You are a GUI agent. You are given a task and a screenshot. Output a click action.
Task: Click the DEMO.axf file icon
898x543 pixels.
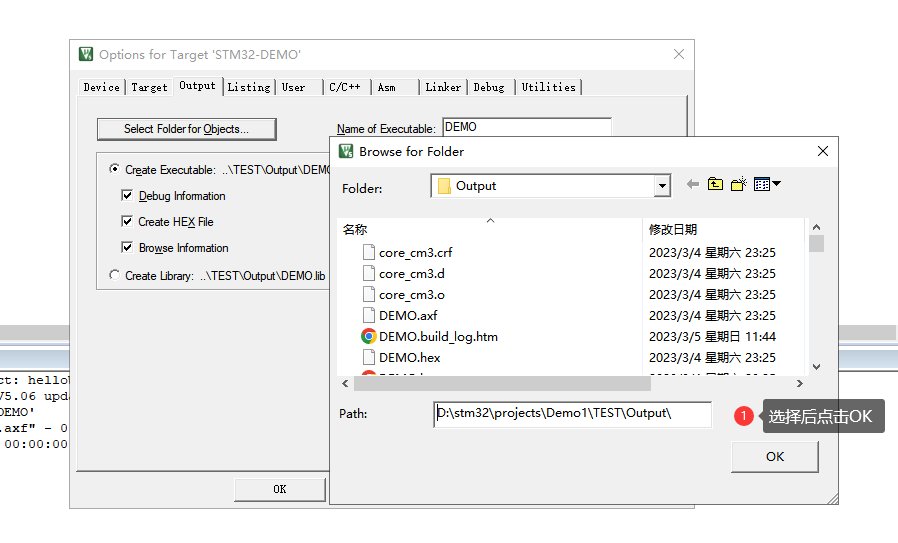pos(369,316)
